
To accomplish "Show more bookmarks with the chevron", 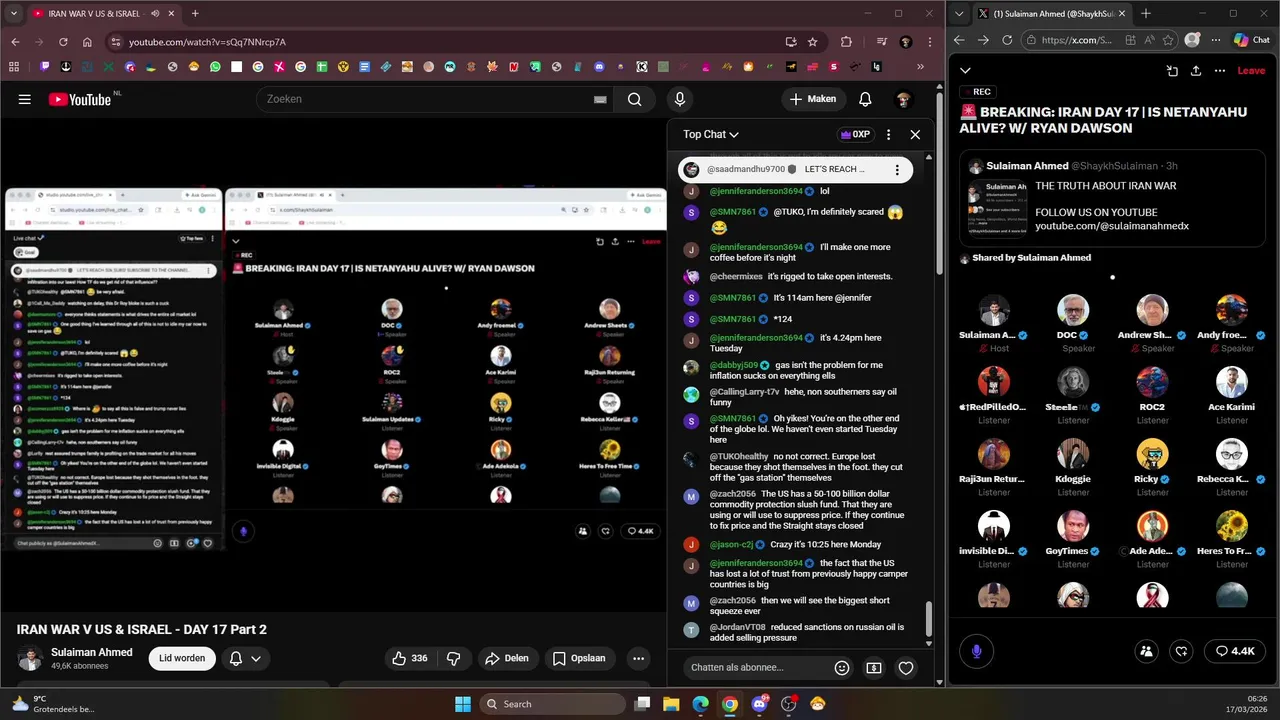I will coord(921,67).
